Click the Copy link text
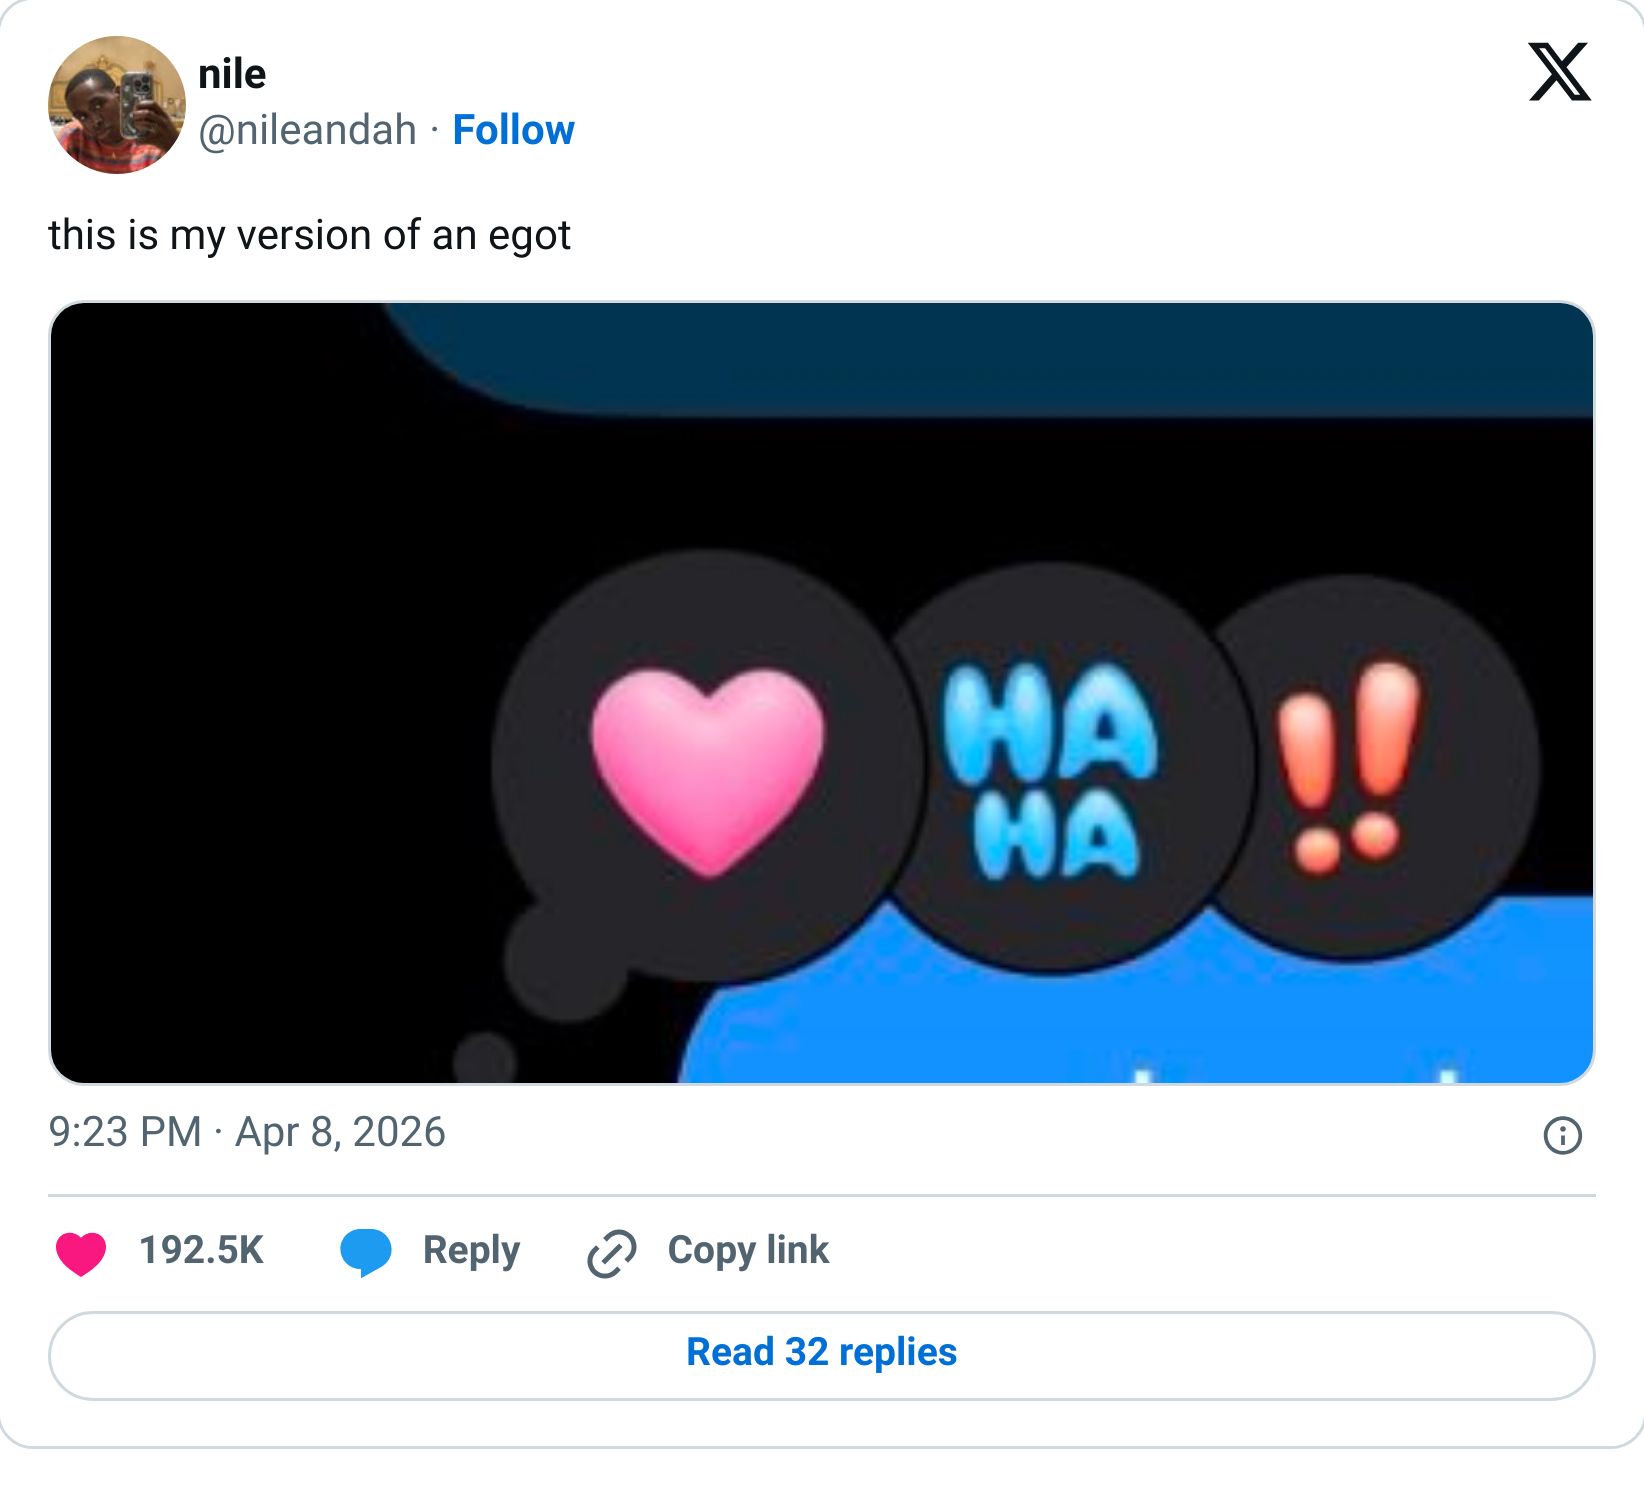Viewport: 1644px width, 1491px height. [x=748, y=1250]
